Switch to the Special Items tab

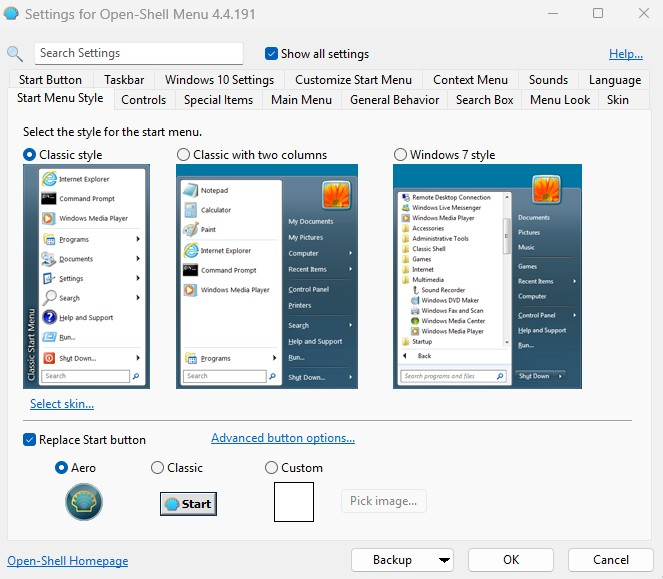(219, 100)
